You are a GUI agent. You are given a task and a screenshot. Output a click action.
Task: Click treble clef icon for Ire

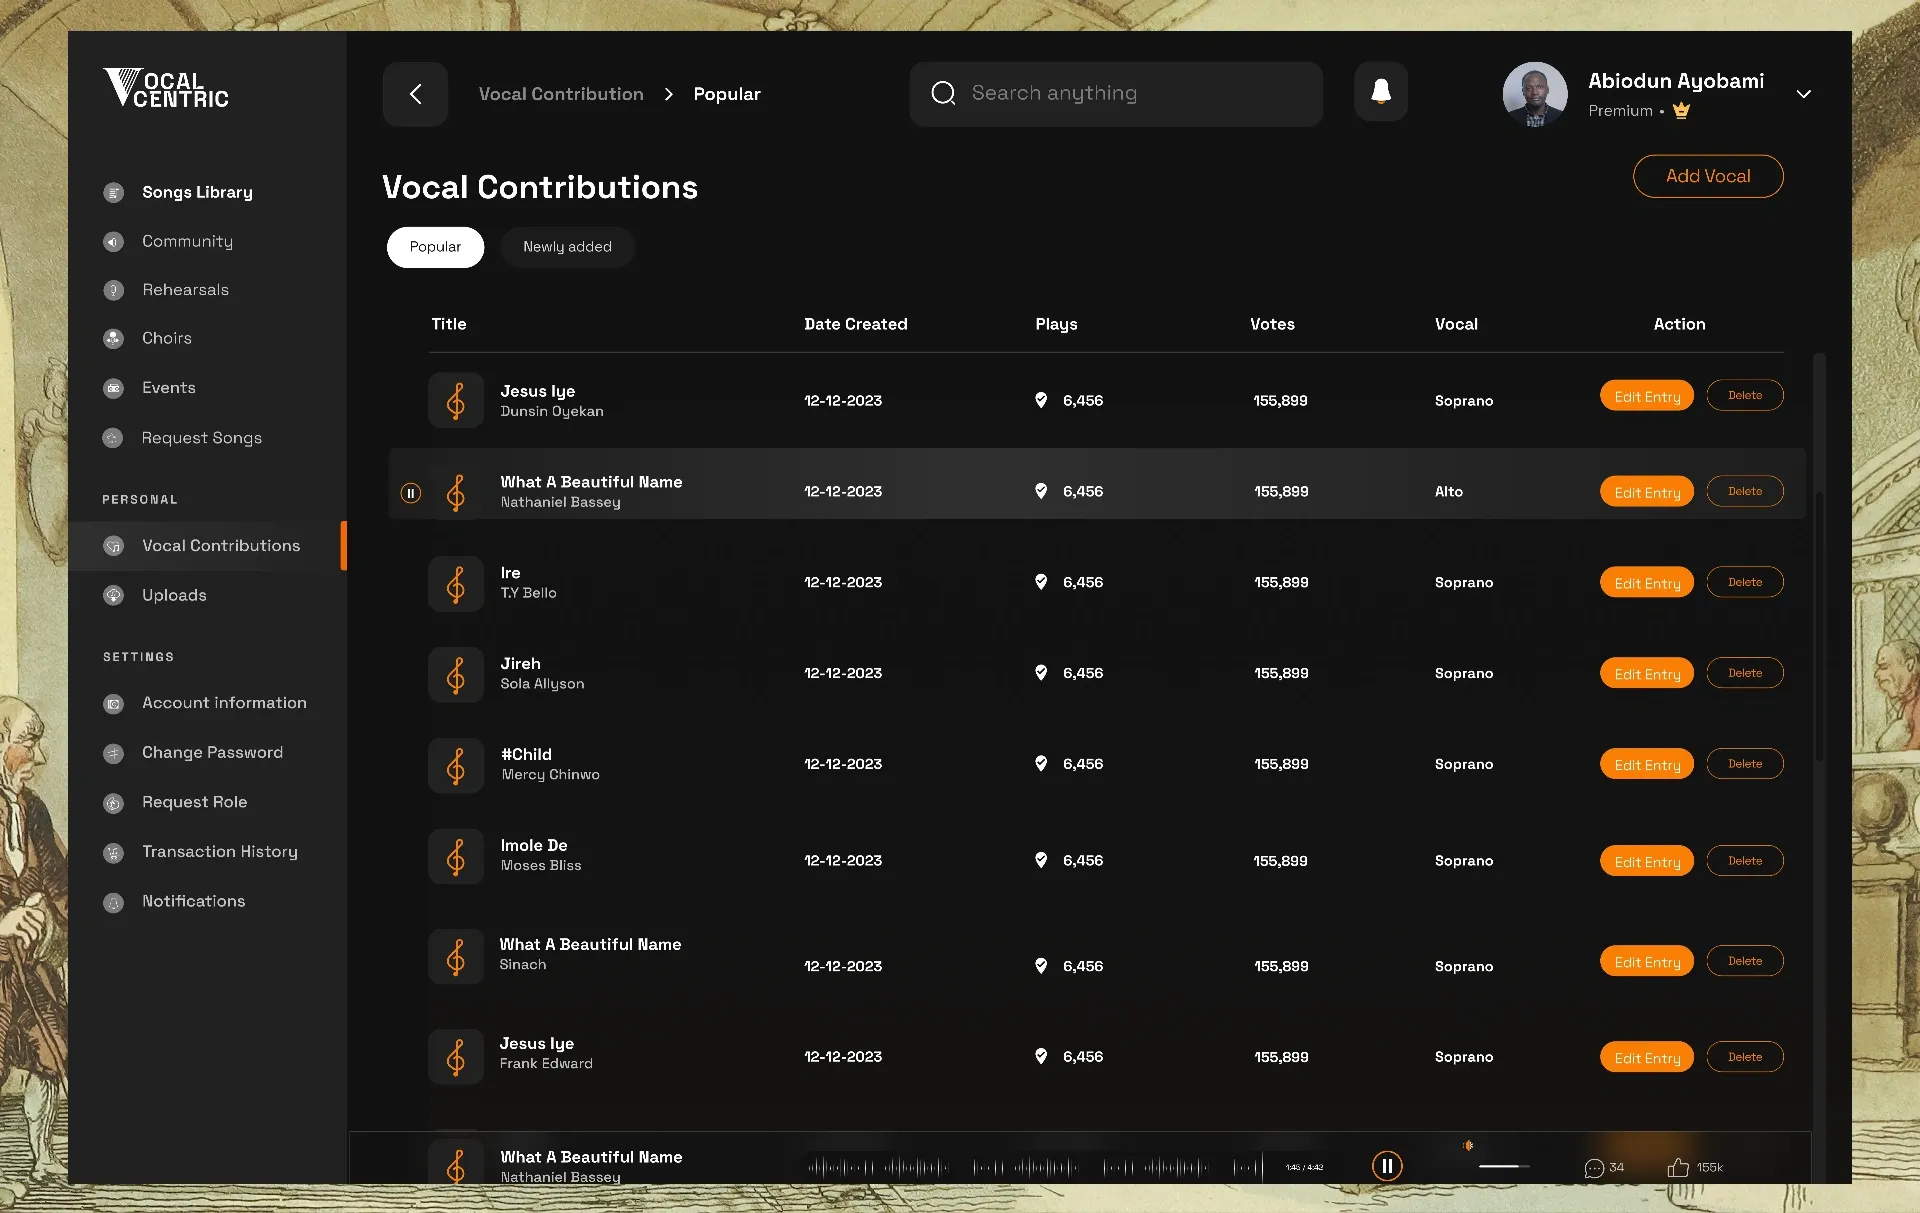coord(456,584)
